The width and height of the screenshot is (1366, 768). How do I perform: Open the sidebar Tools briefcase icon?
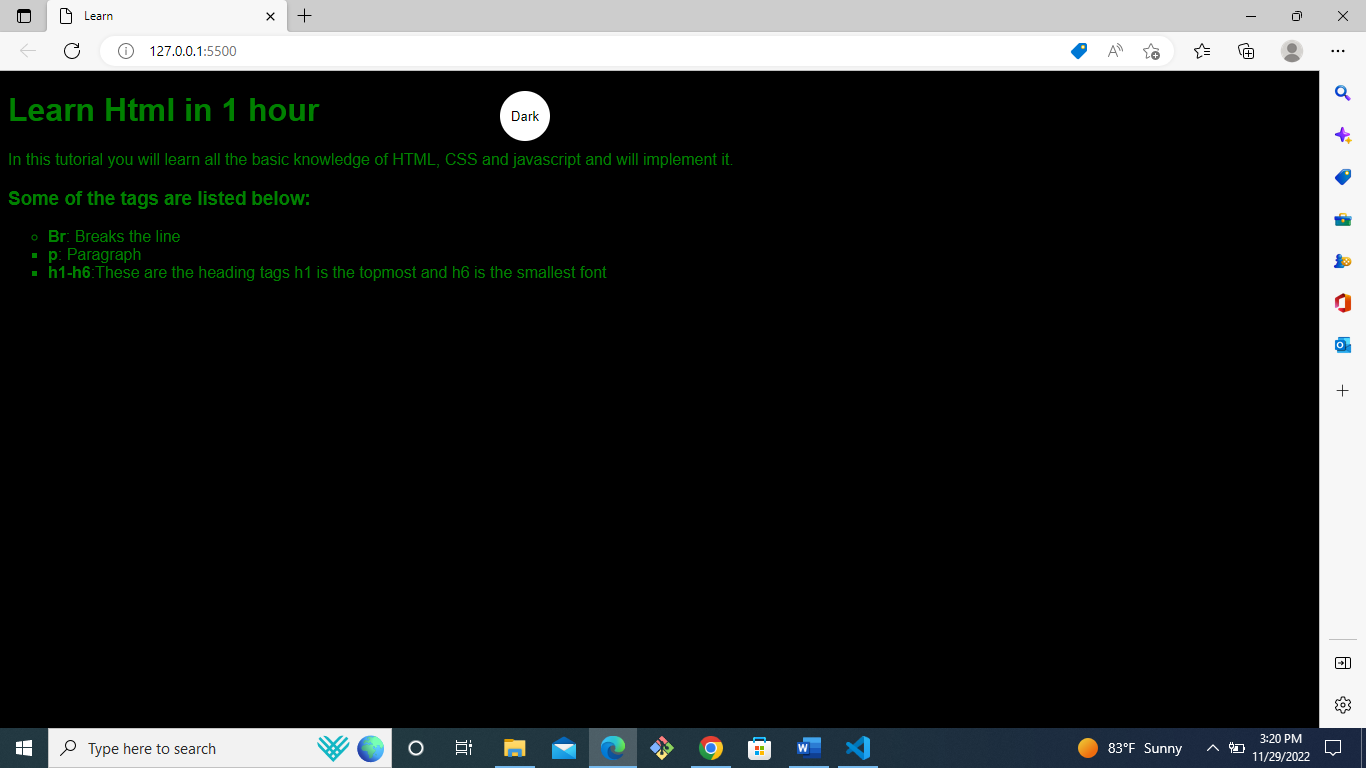[1343, 219]
